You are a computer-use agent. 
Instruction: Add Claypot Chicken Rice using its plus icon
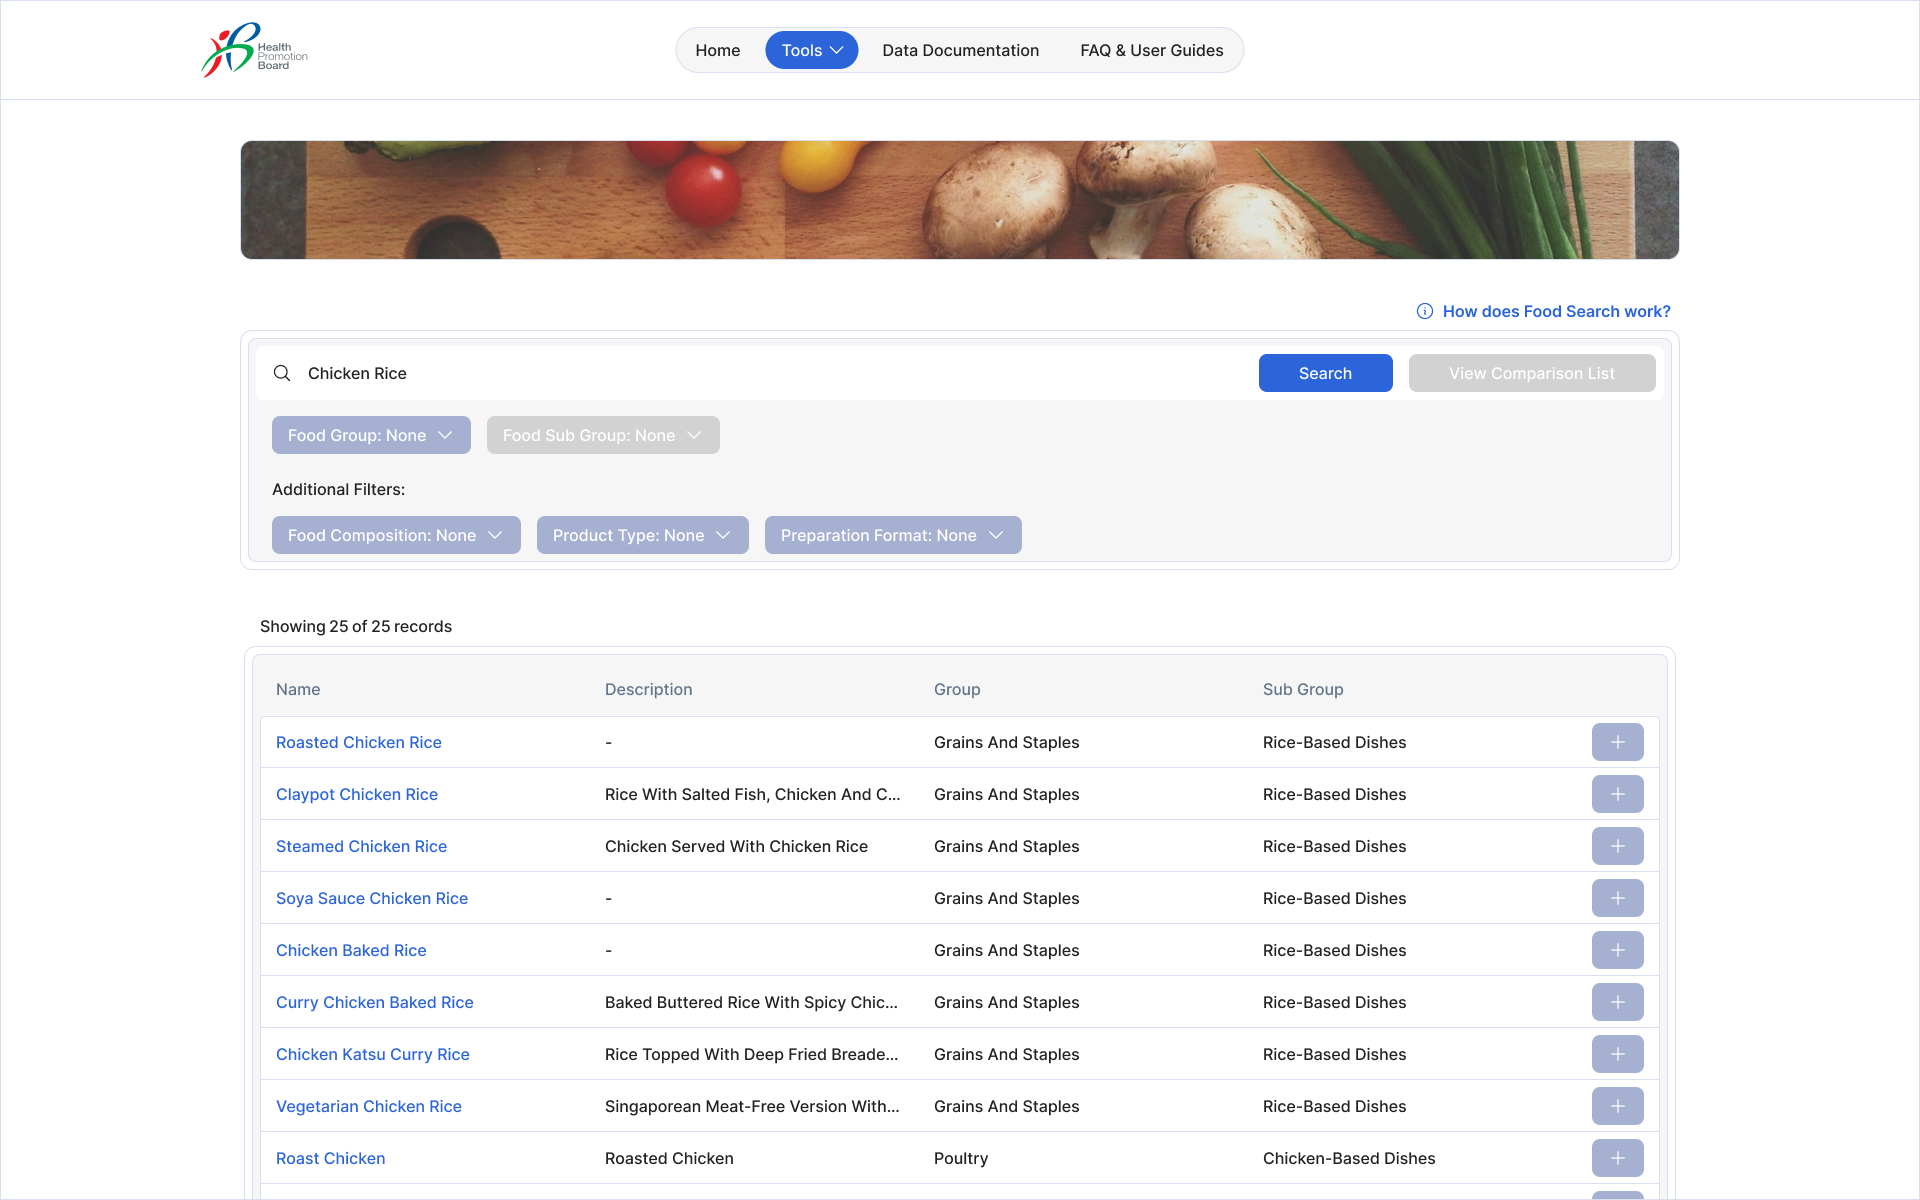1617,794
